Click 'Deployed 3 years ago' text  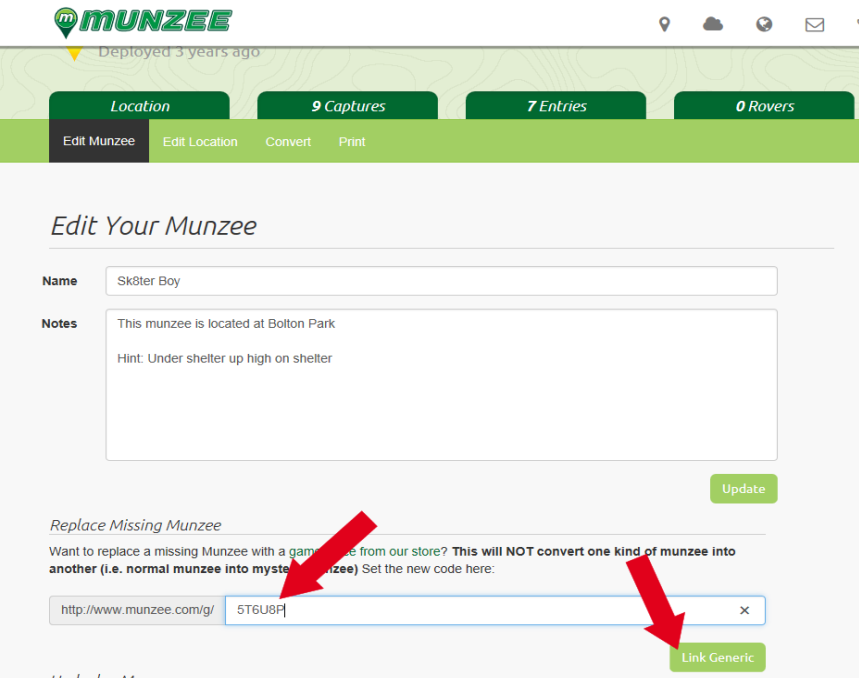click(x=179, y=51)
